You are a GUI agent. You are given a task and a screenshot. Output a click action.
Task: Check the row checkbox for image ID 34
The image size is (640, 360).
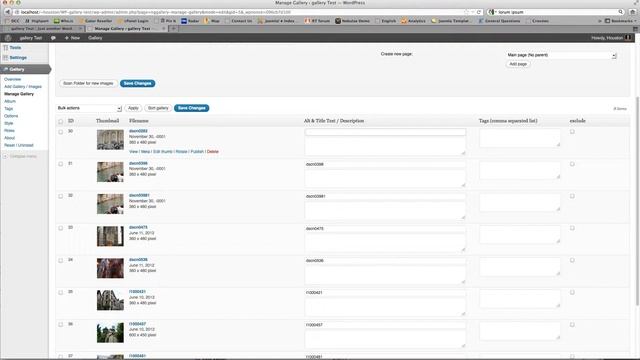pyautogui.click(x=60, y=260)
